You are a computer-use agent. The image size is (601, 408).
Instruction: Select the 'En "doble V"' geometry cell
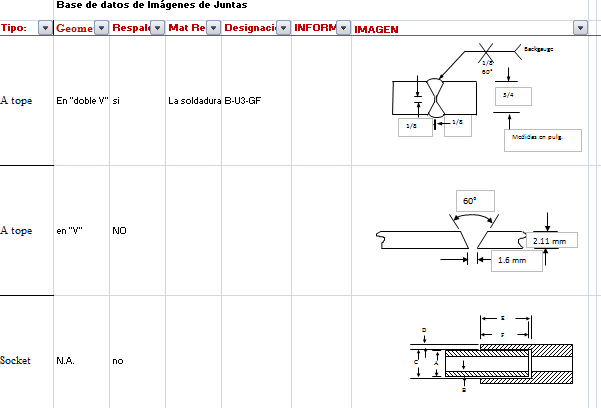click(x=81, y=101)
